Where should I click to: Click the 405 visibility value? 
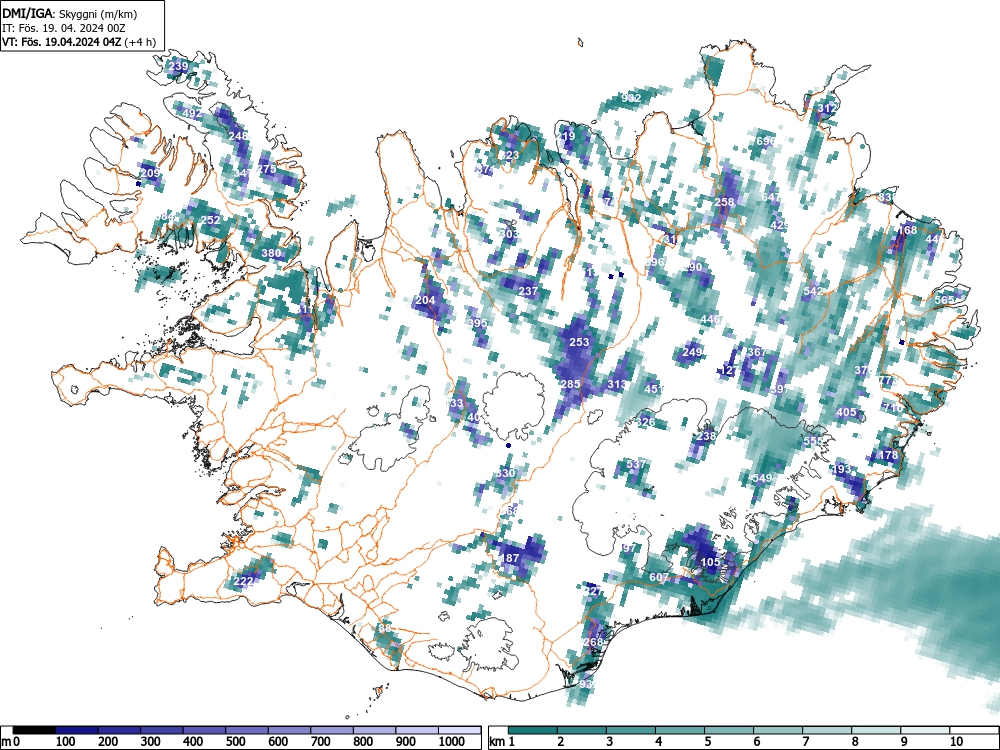846,413
